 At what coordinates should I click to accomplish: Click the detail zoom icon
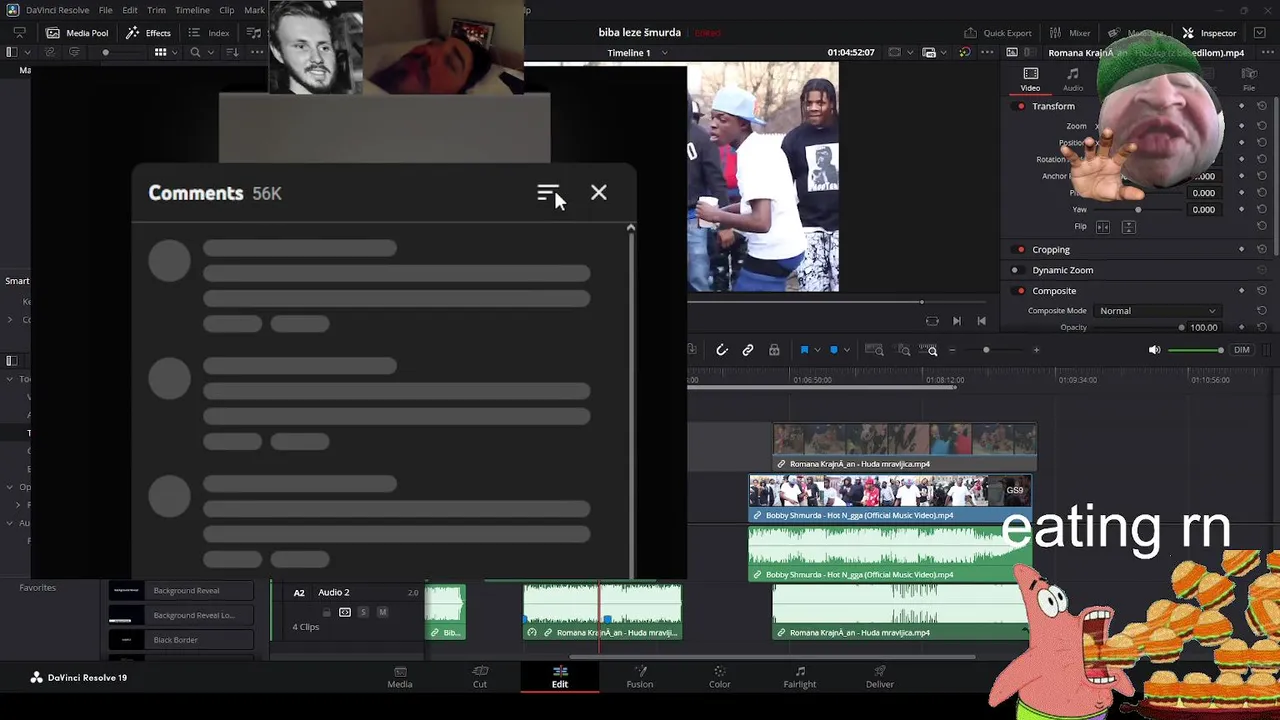(903, 350)
